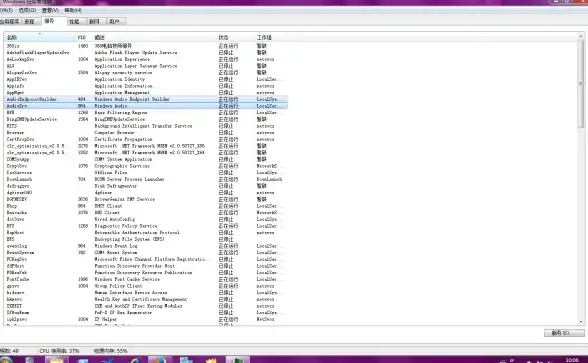Click the vertical scrollbar thumb of services list
The width and height of the screenshot is (588, 363).
581,84
